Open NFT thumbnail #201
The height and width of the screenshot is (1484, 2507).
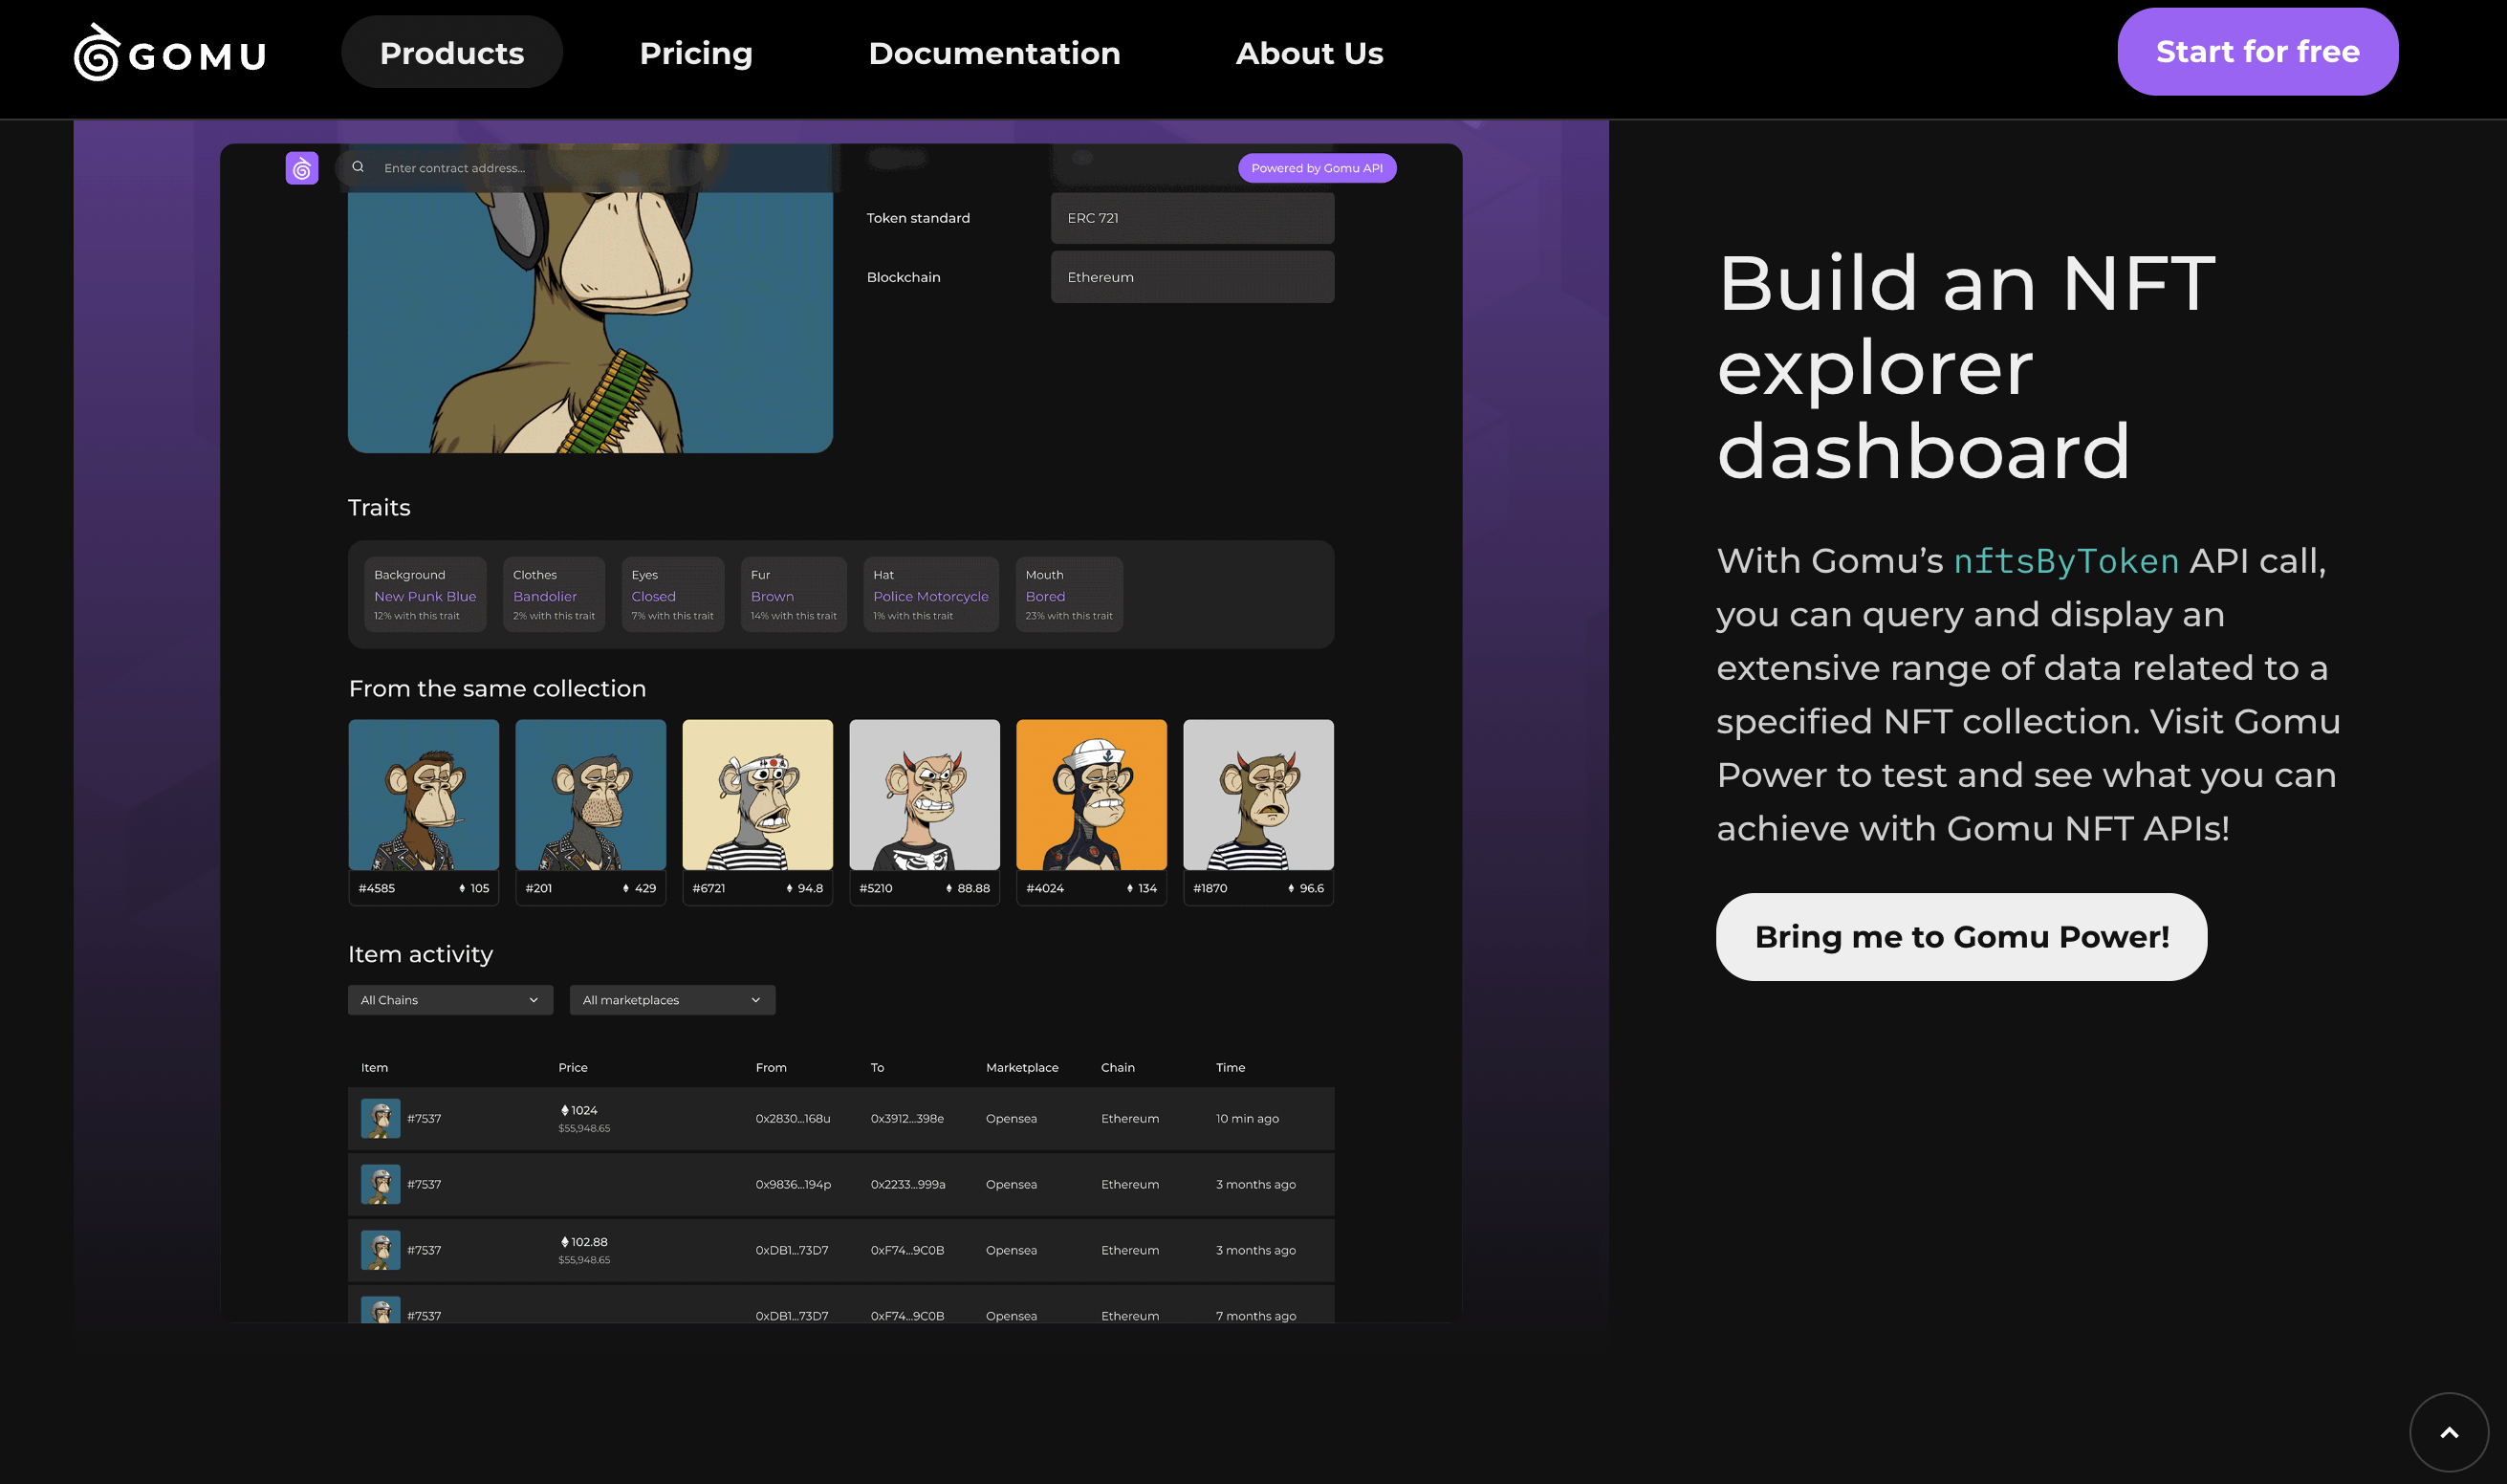click(x=591, y=795)
